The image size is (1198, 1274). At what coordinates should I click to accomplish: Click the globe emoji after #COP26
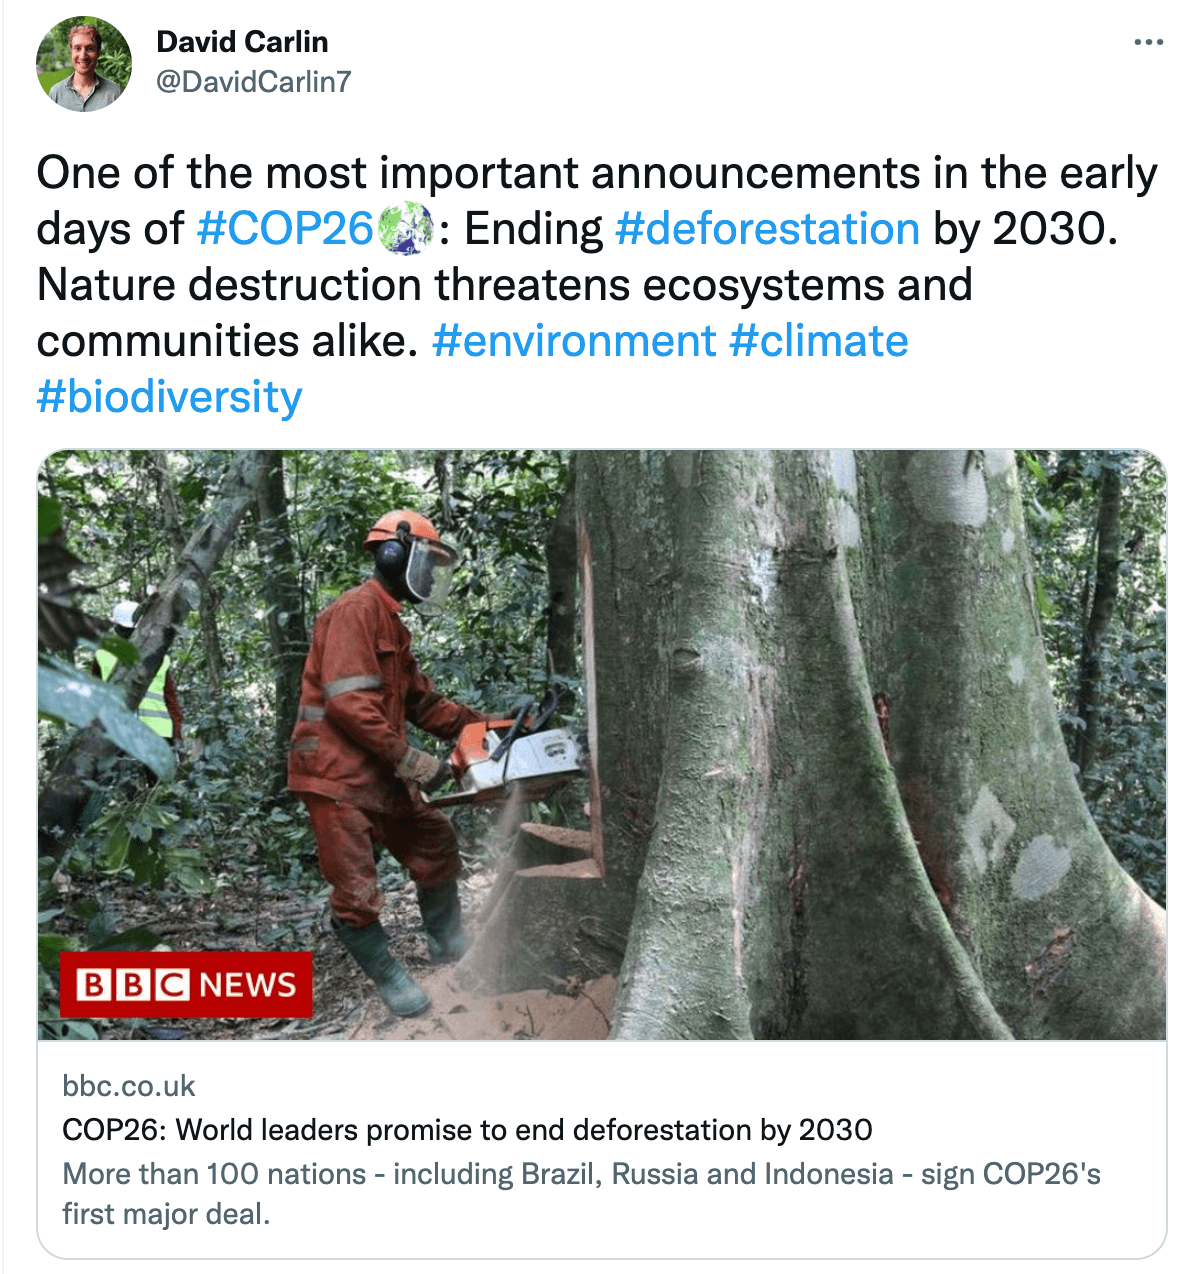pos(405,229)
